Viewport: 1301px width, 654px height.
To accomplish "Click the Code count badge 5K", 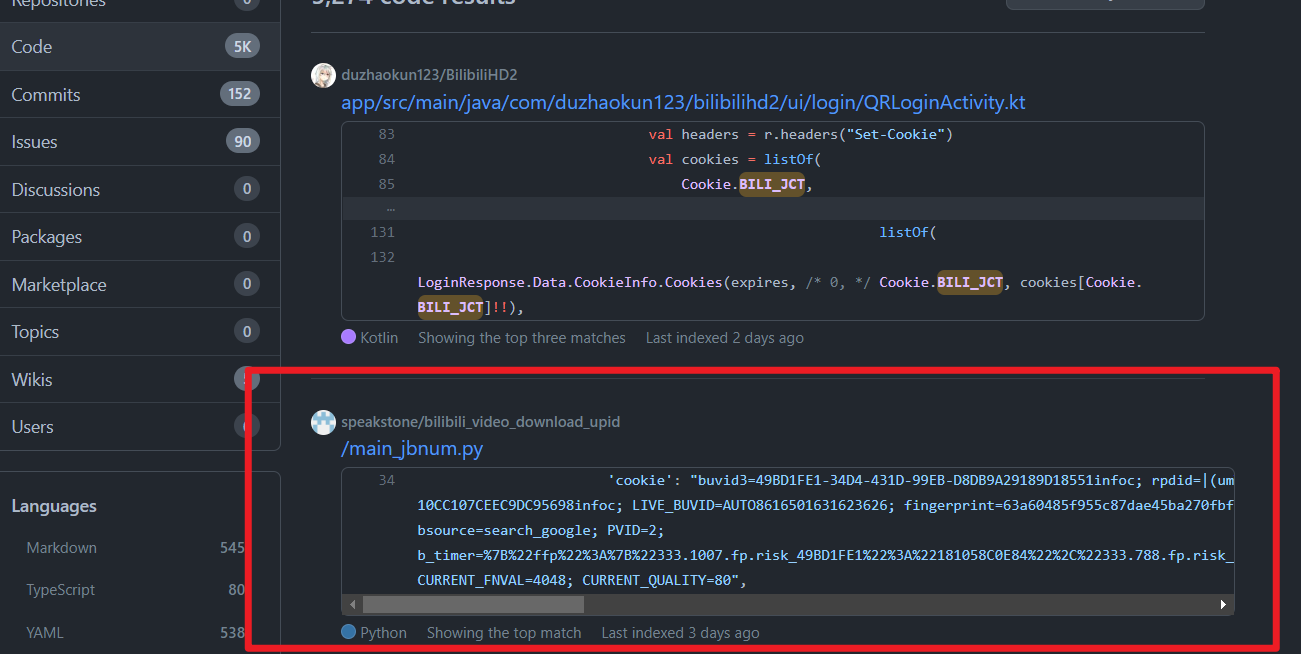I will pos(242,46).
